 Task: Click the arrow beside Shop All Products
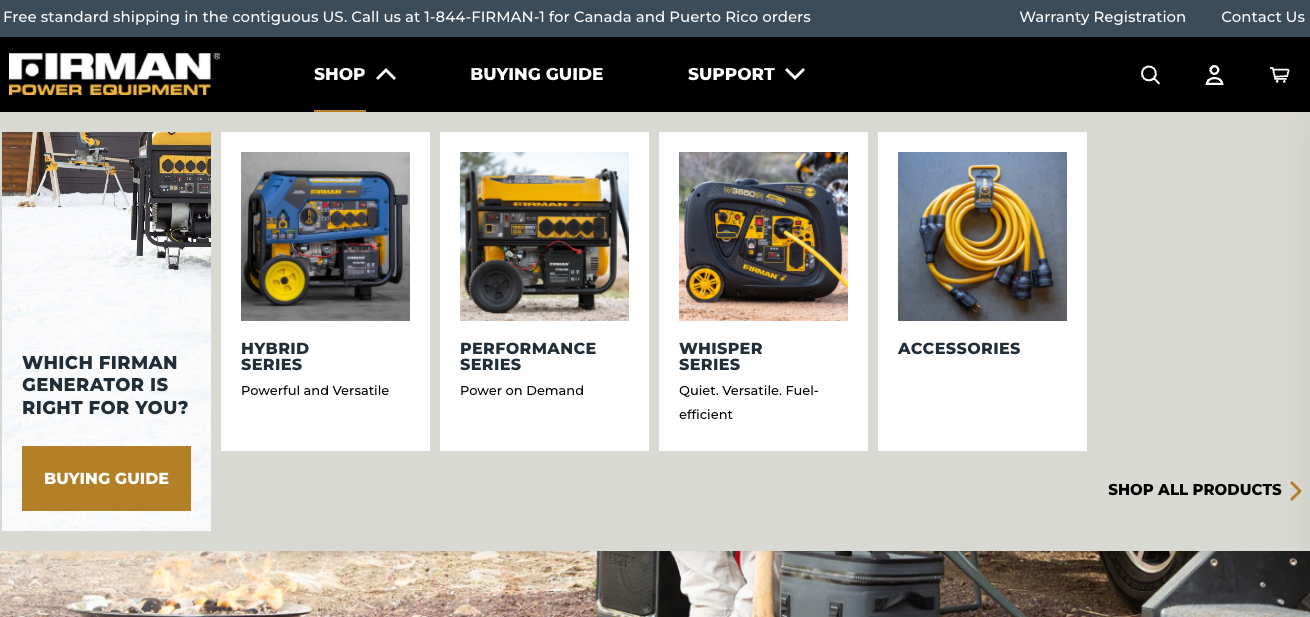(x=1296, y=490)
